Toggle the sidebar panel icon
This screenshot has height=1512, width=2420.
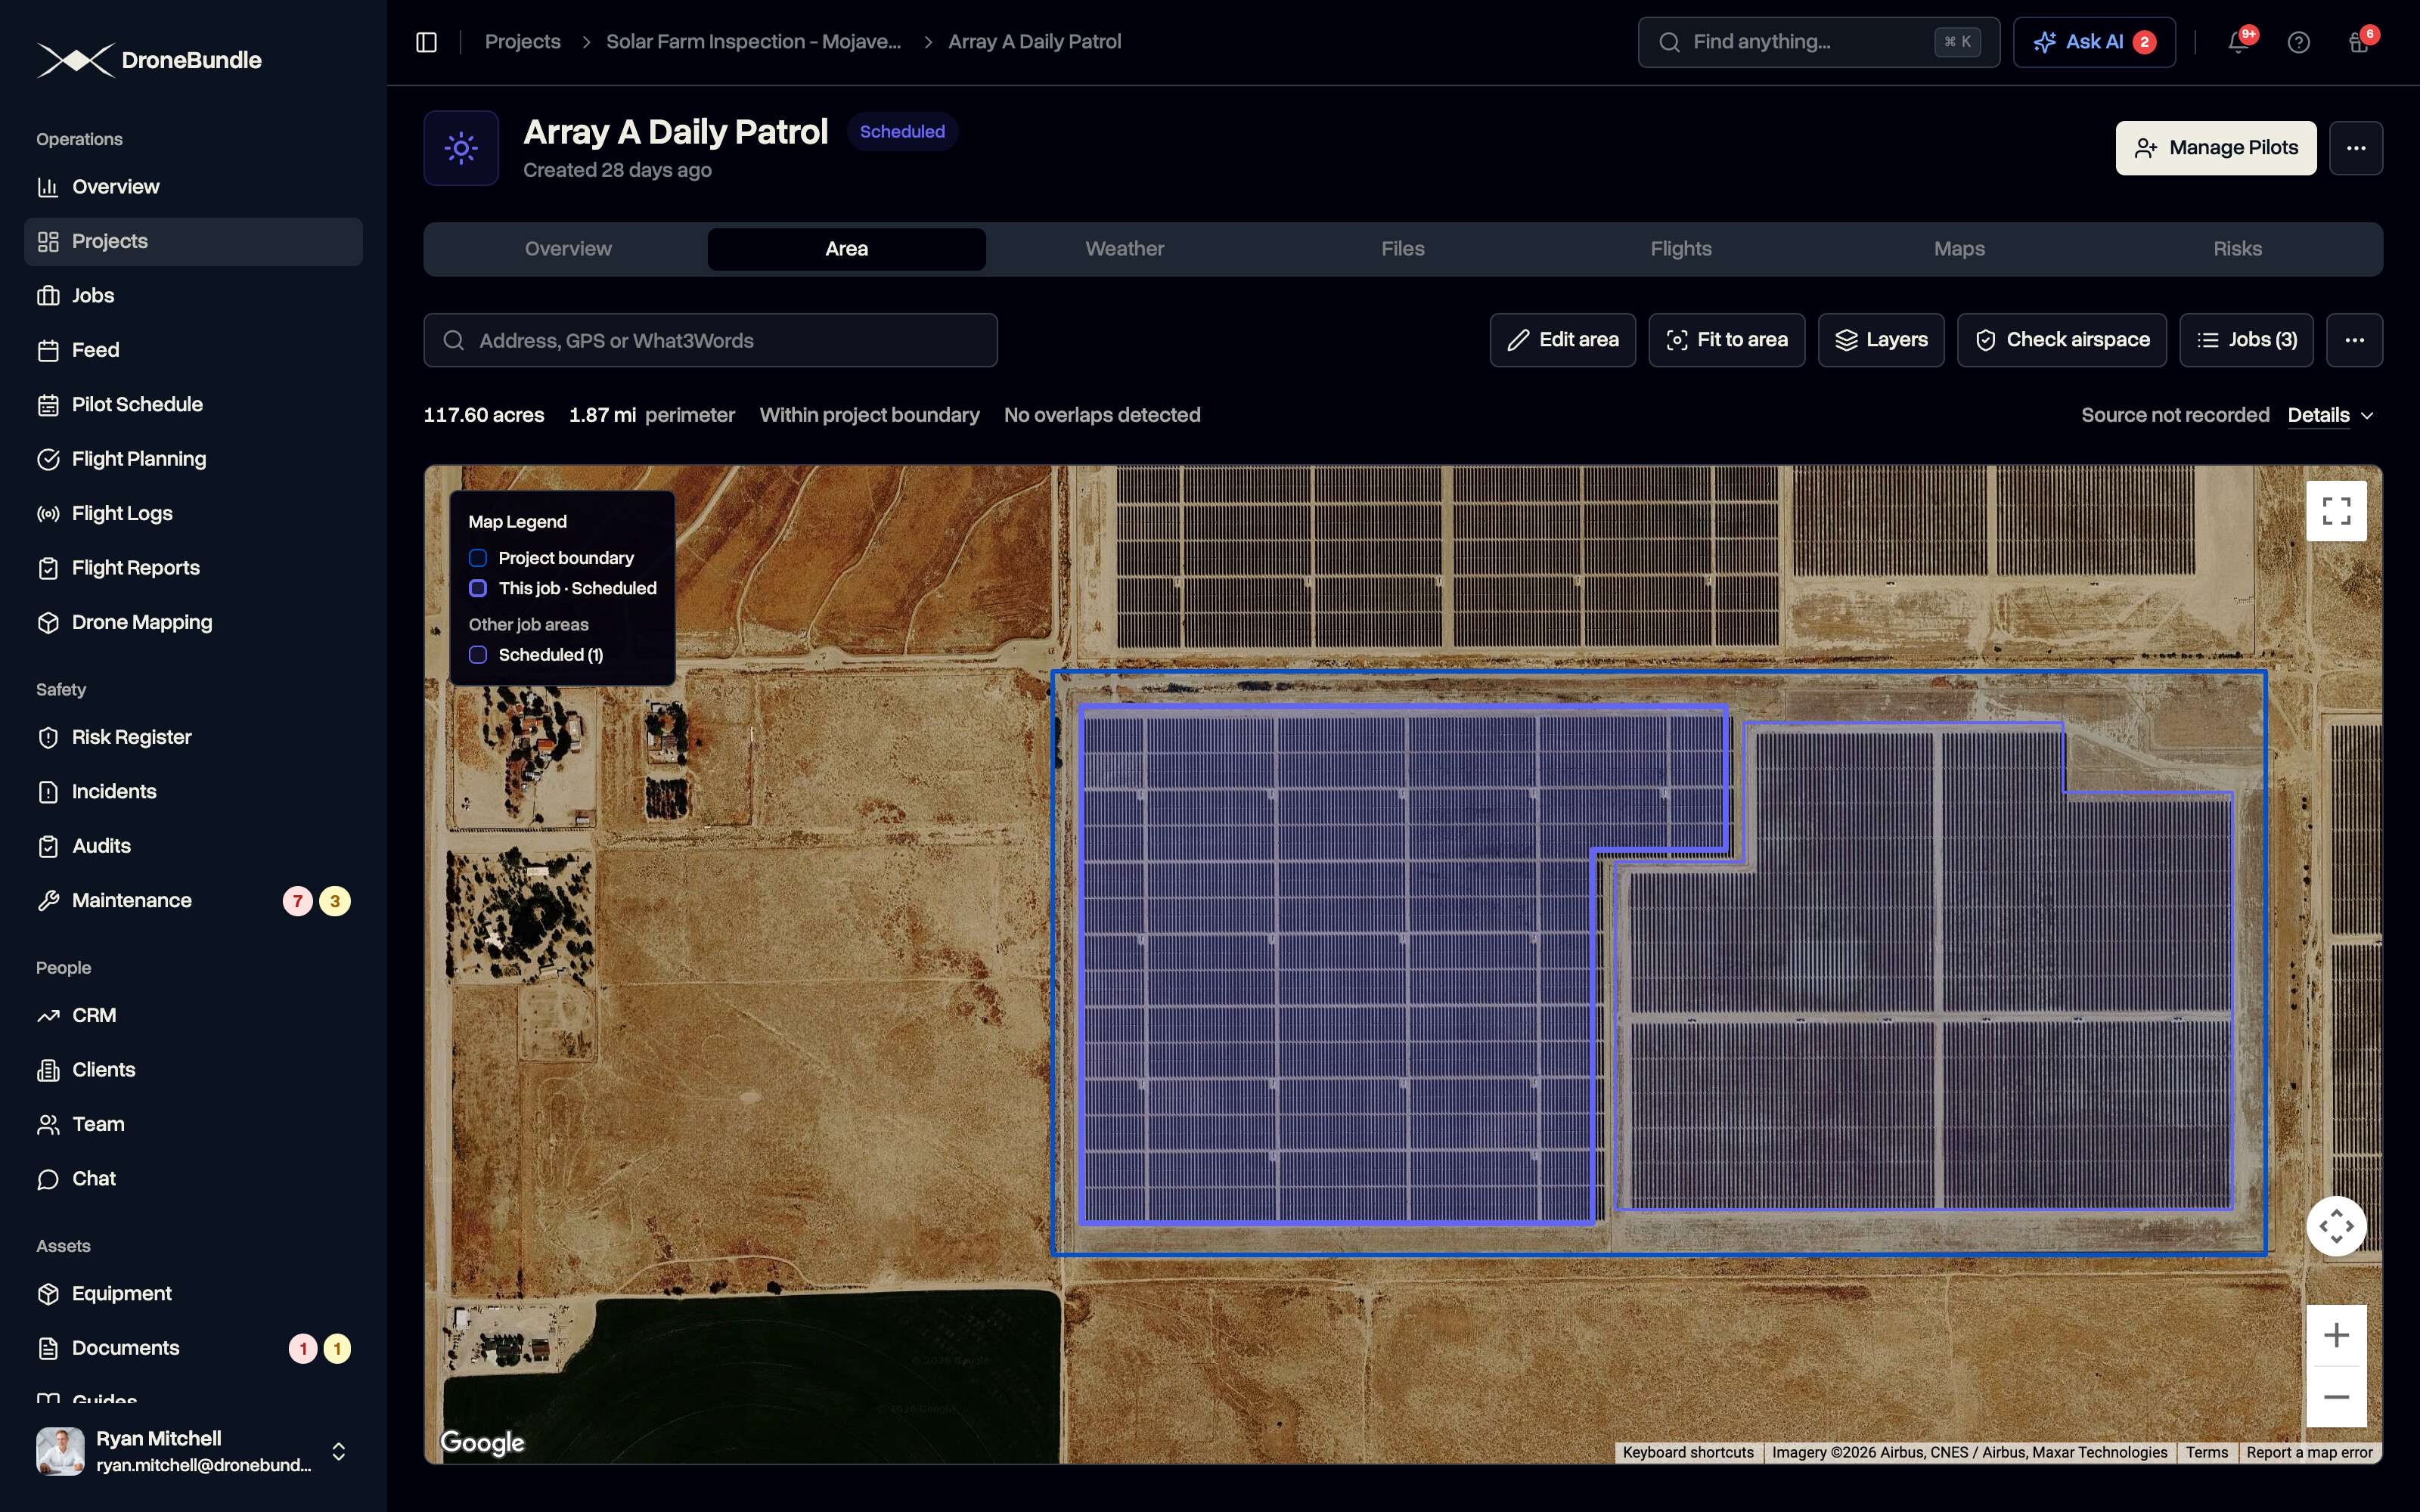click(x=426, y=42)
